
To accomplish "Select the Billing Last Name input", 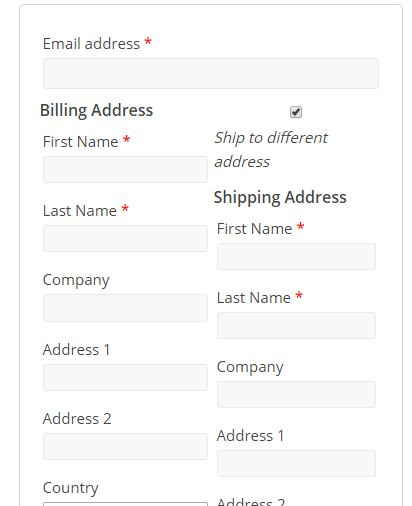I will tap(125, 238).
